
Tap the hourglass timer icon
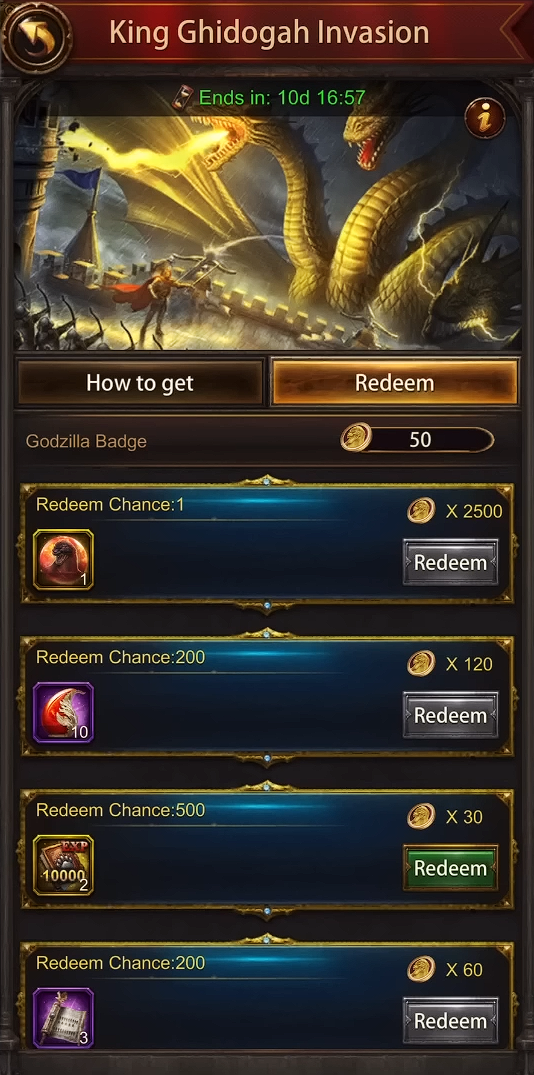tap(184, 97)
